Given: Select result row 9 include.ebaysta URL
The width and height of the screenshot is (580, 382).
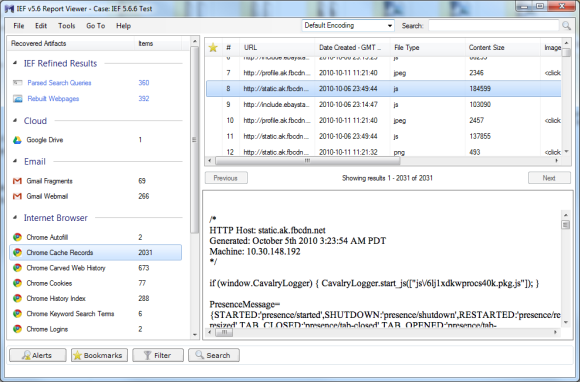Looking at the screenshot, I should pos(384,105).
